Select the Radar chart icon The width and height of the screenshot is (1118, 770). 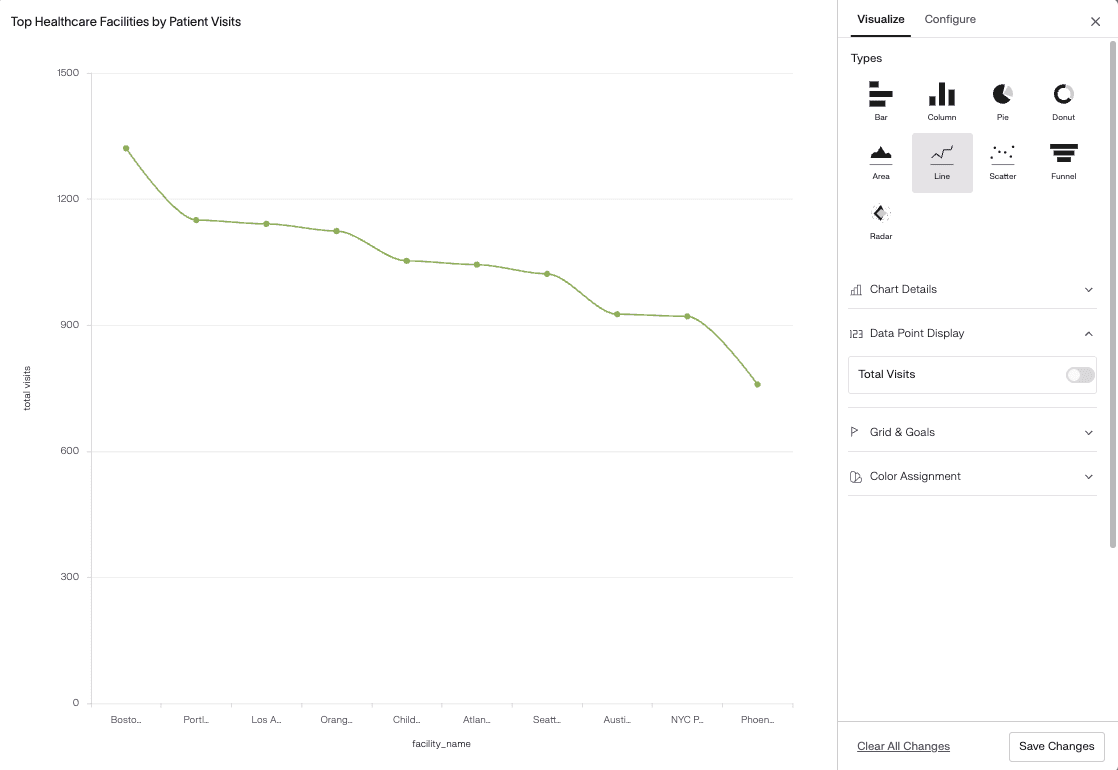pos(880,217)
